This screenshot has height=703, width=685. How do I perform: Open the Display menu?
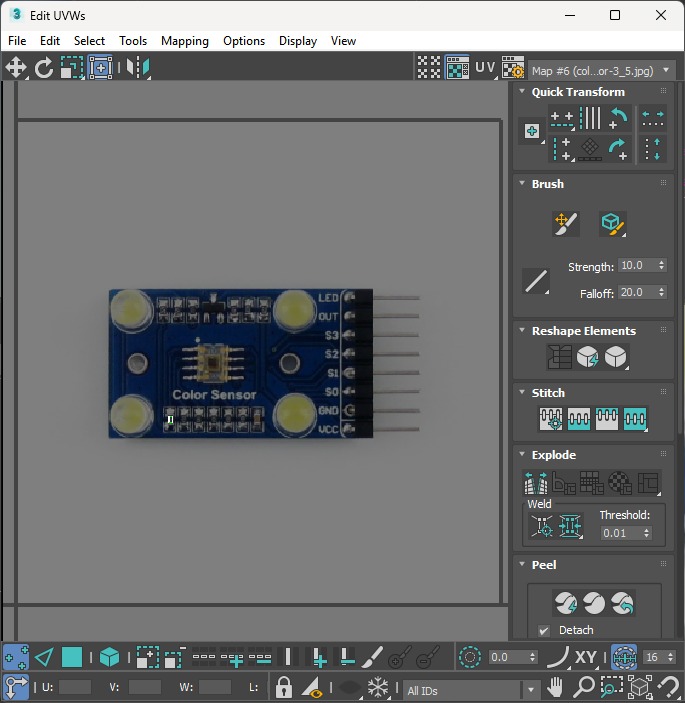298,41
